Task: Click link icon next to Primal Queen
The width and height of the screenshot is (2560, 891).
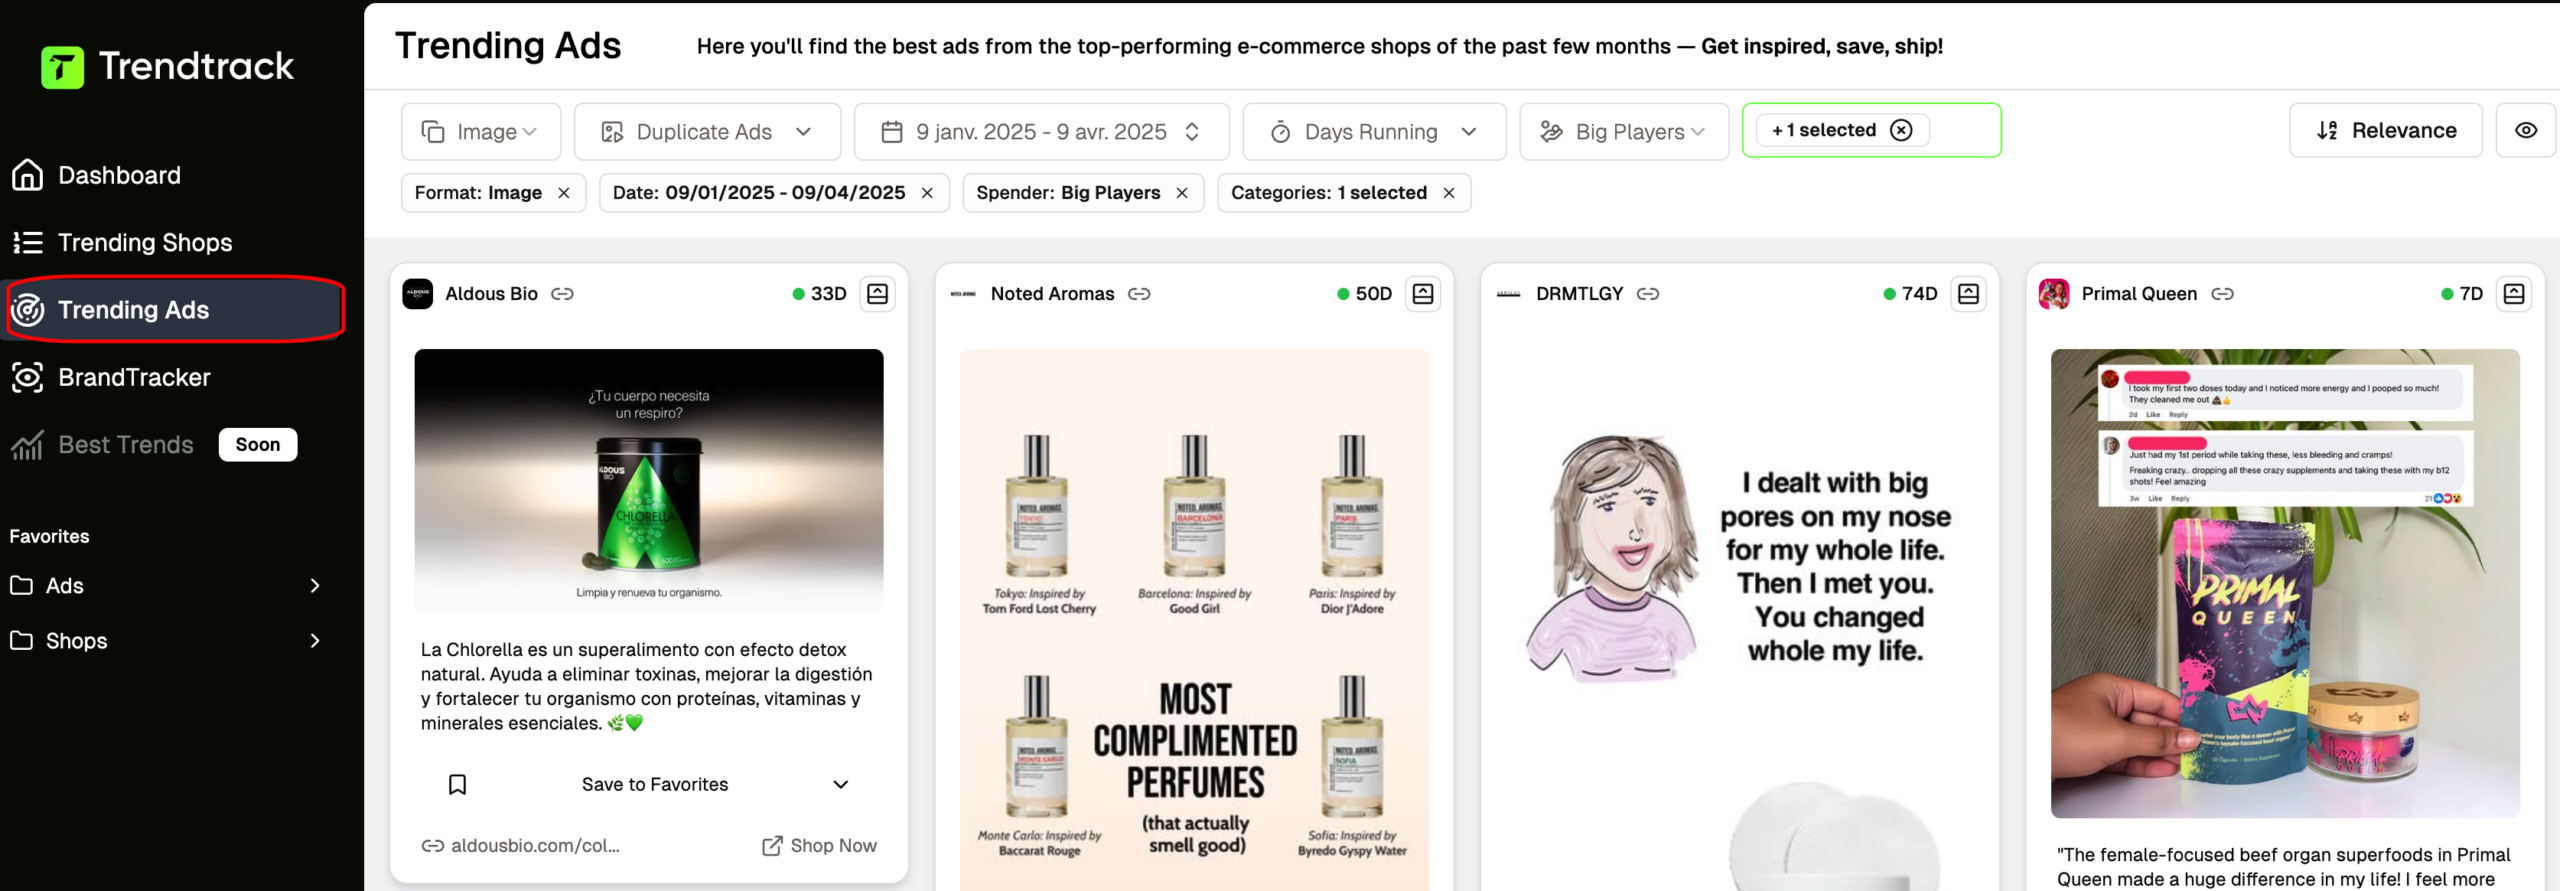Action: tap(2222, 293)
